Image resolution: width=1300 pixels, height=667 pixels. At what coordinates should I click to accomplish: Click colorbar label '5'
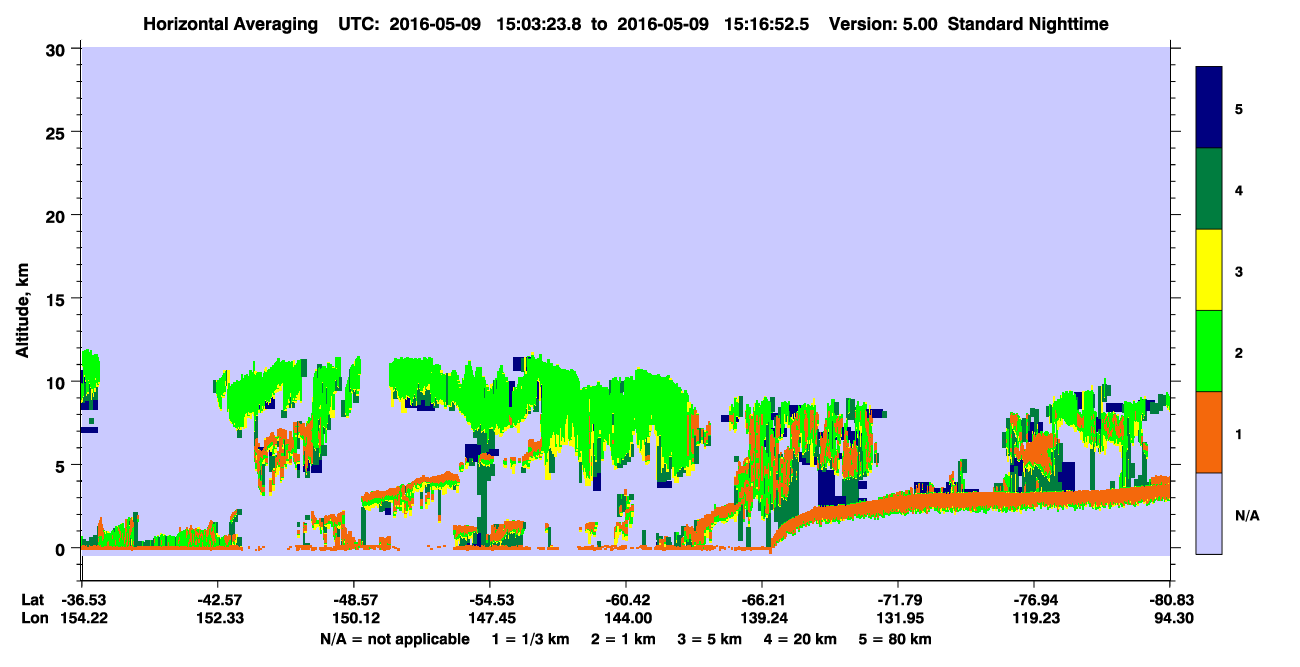pyautogui.click(x=1239, y=108)
